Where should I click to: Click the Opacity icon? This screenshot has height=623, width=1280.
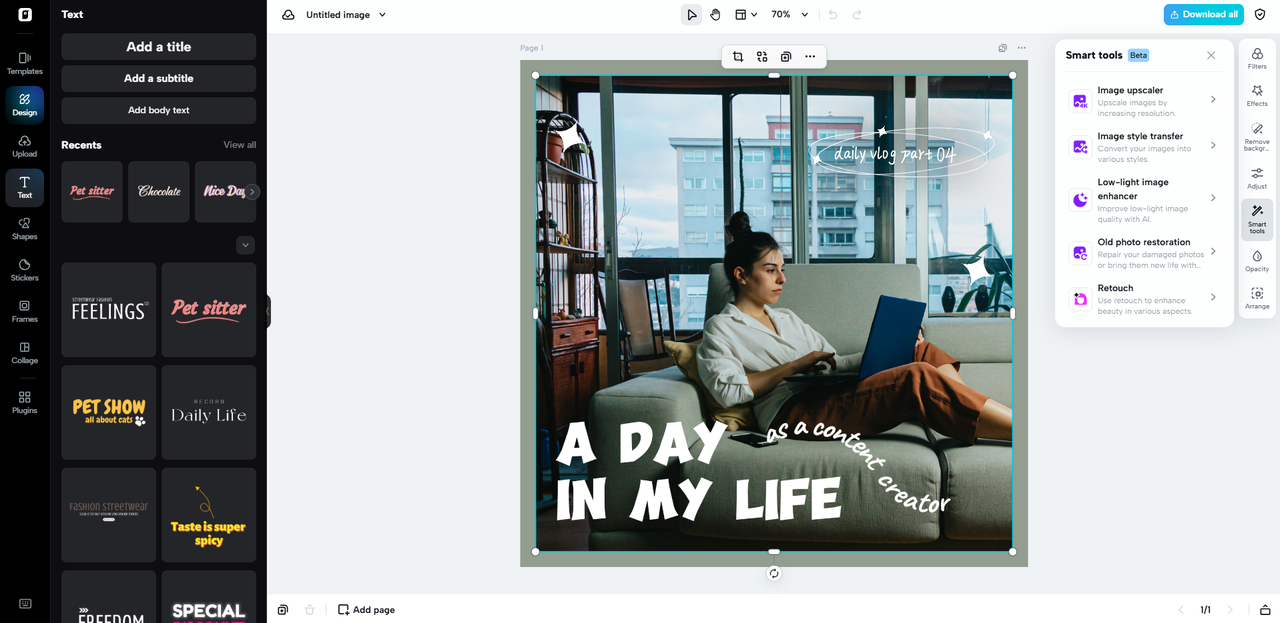(x=1257, y=261)
